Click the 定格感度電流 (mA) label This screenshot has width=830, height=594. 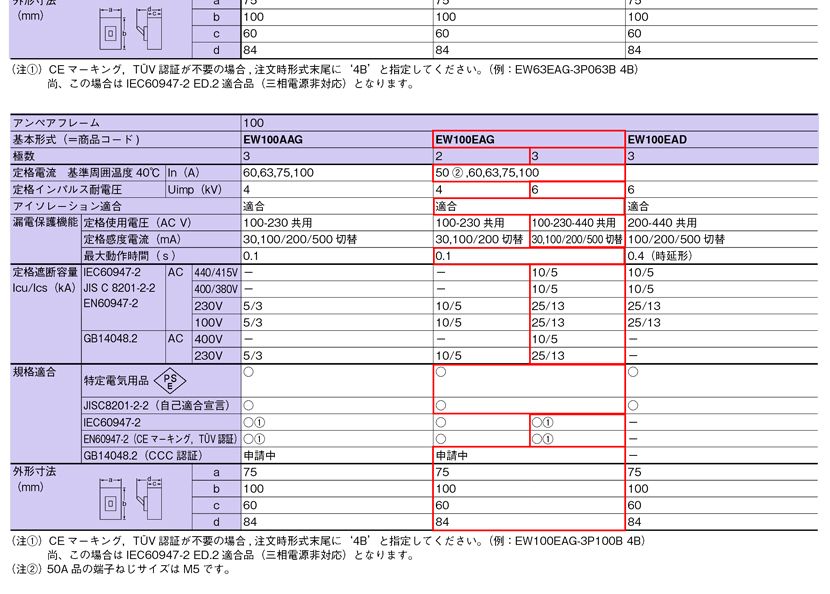pos(132,239)
